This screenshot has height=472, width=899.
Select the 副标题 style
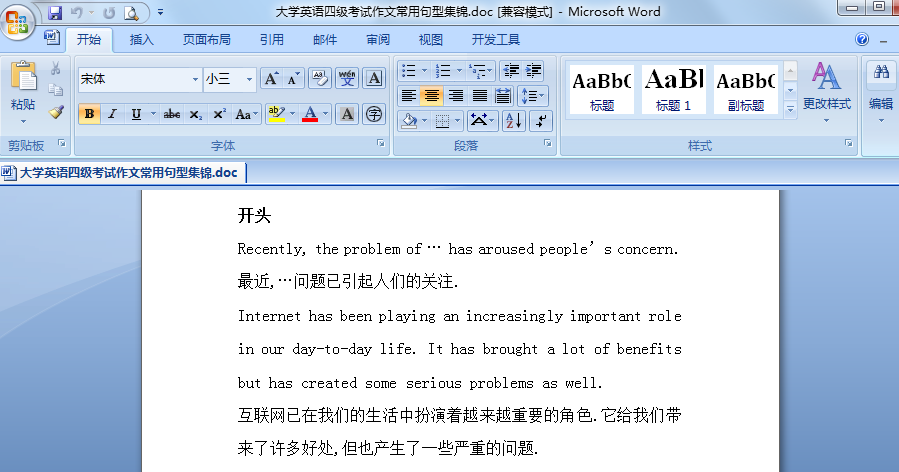[x=746, y=89]
